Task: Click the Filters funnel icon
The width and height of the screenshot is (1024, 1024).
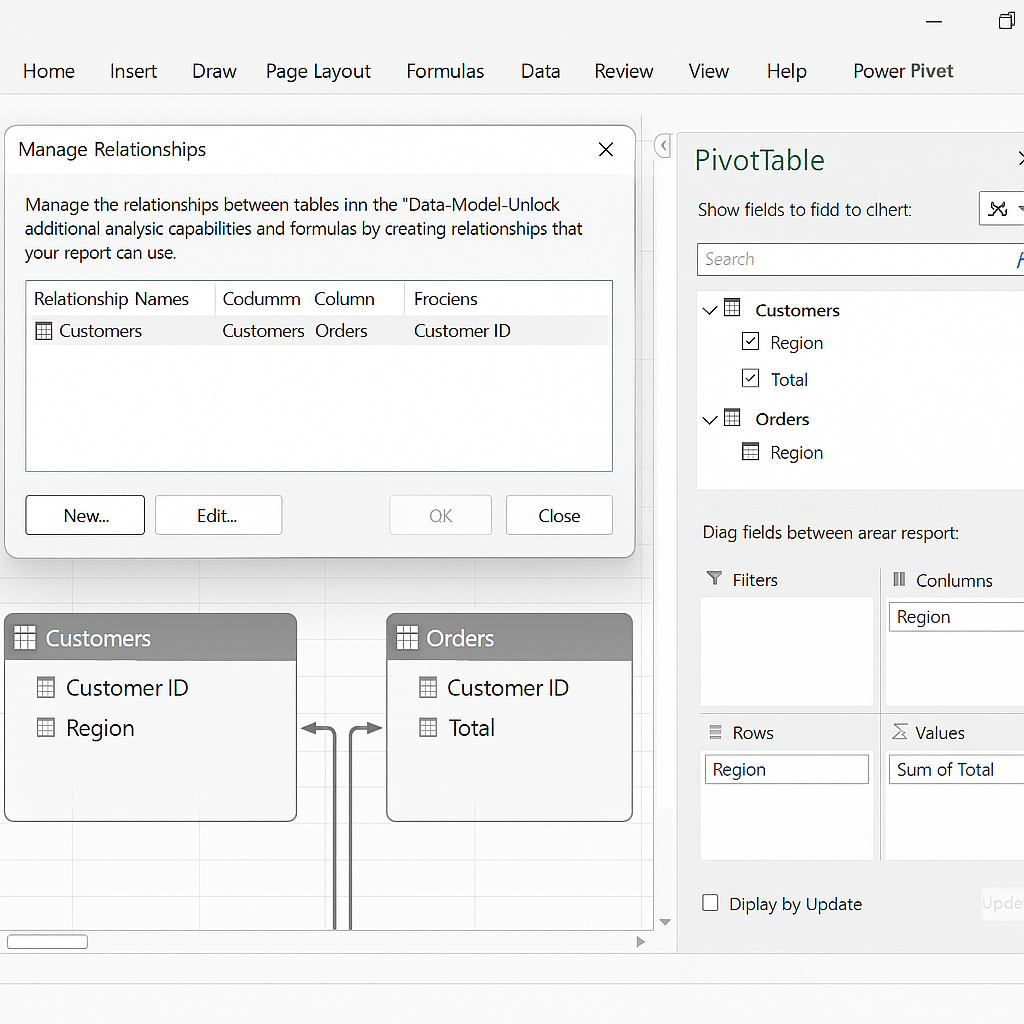Action: click(714, 578)
